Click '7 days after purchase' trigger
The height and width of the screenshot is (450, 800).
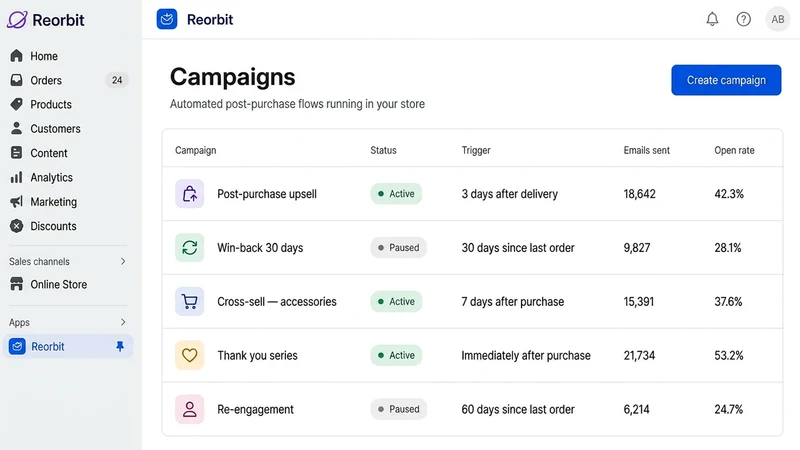(513, 302)
